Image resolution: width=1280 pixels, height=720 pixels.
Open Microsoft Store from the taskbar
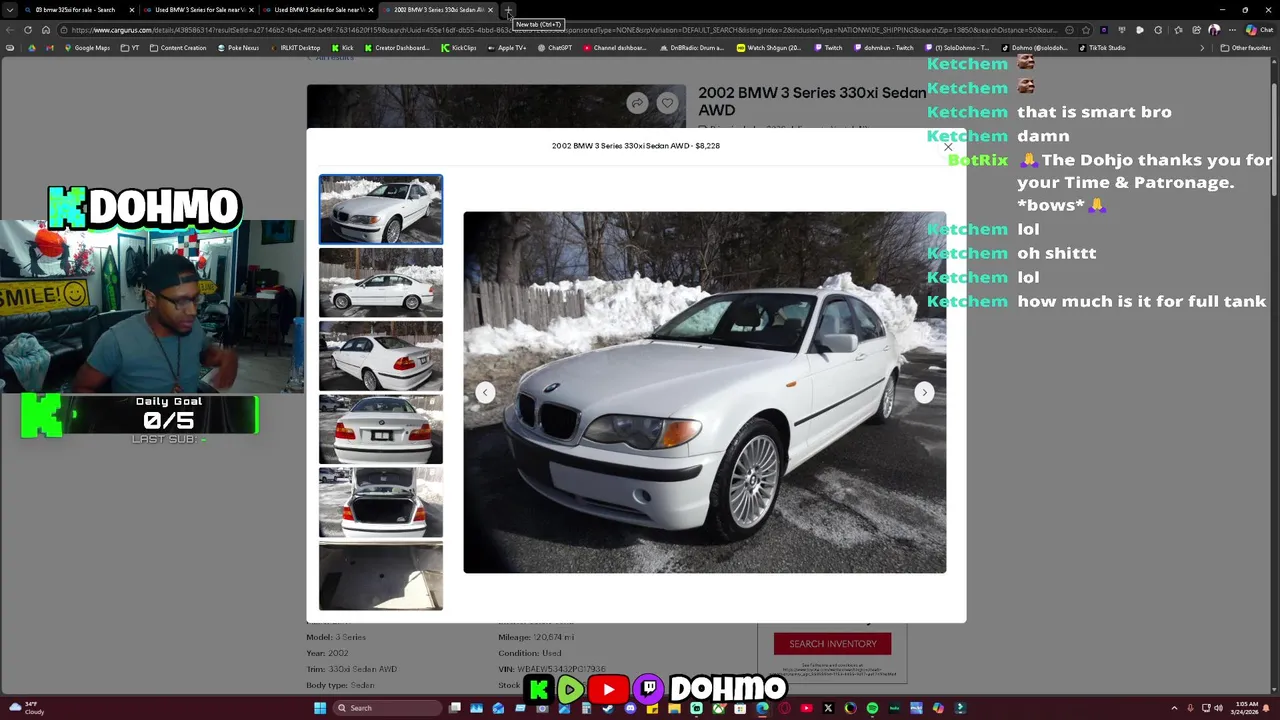pyautogui.click(x=740, y=708)
